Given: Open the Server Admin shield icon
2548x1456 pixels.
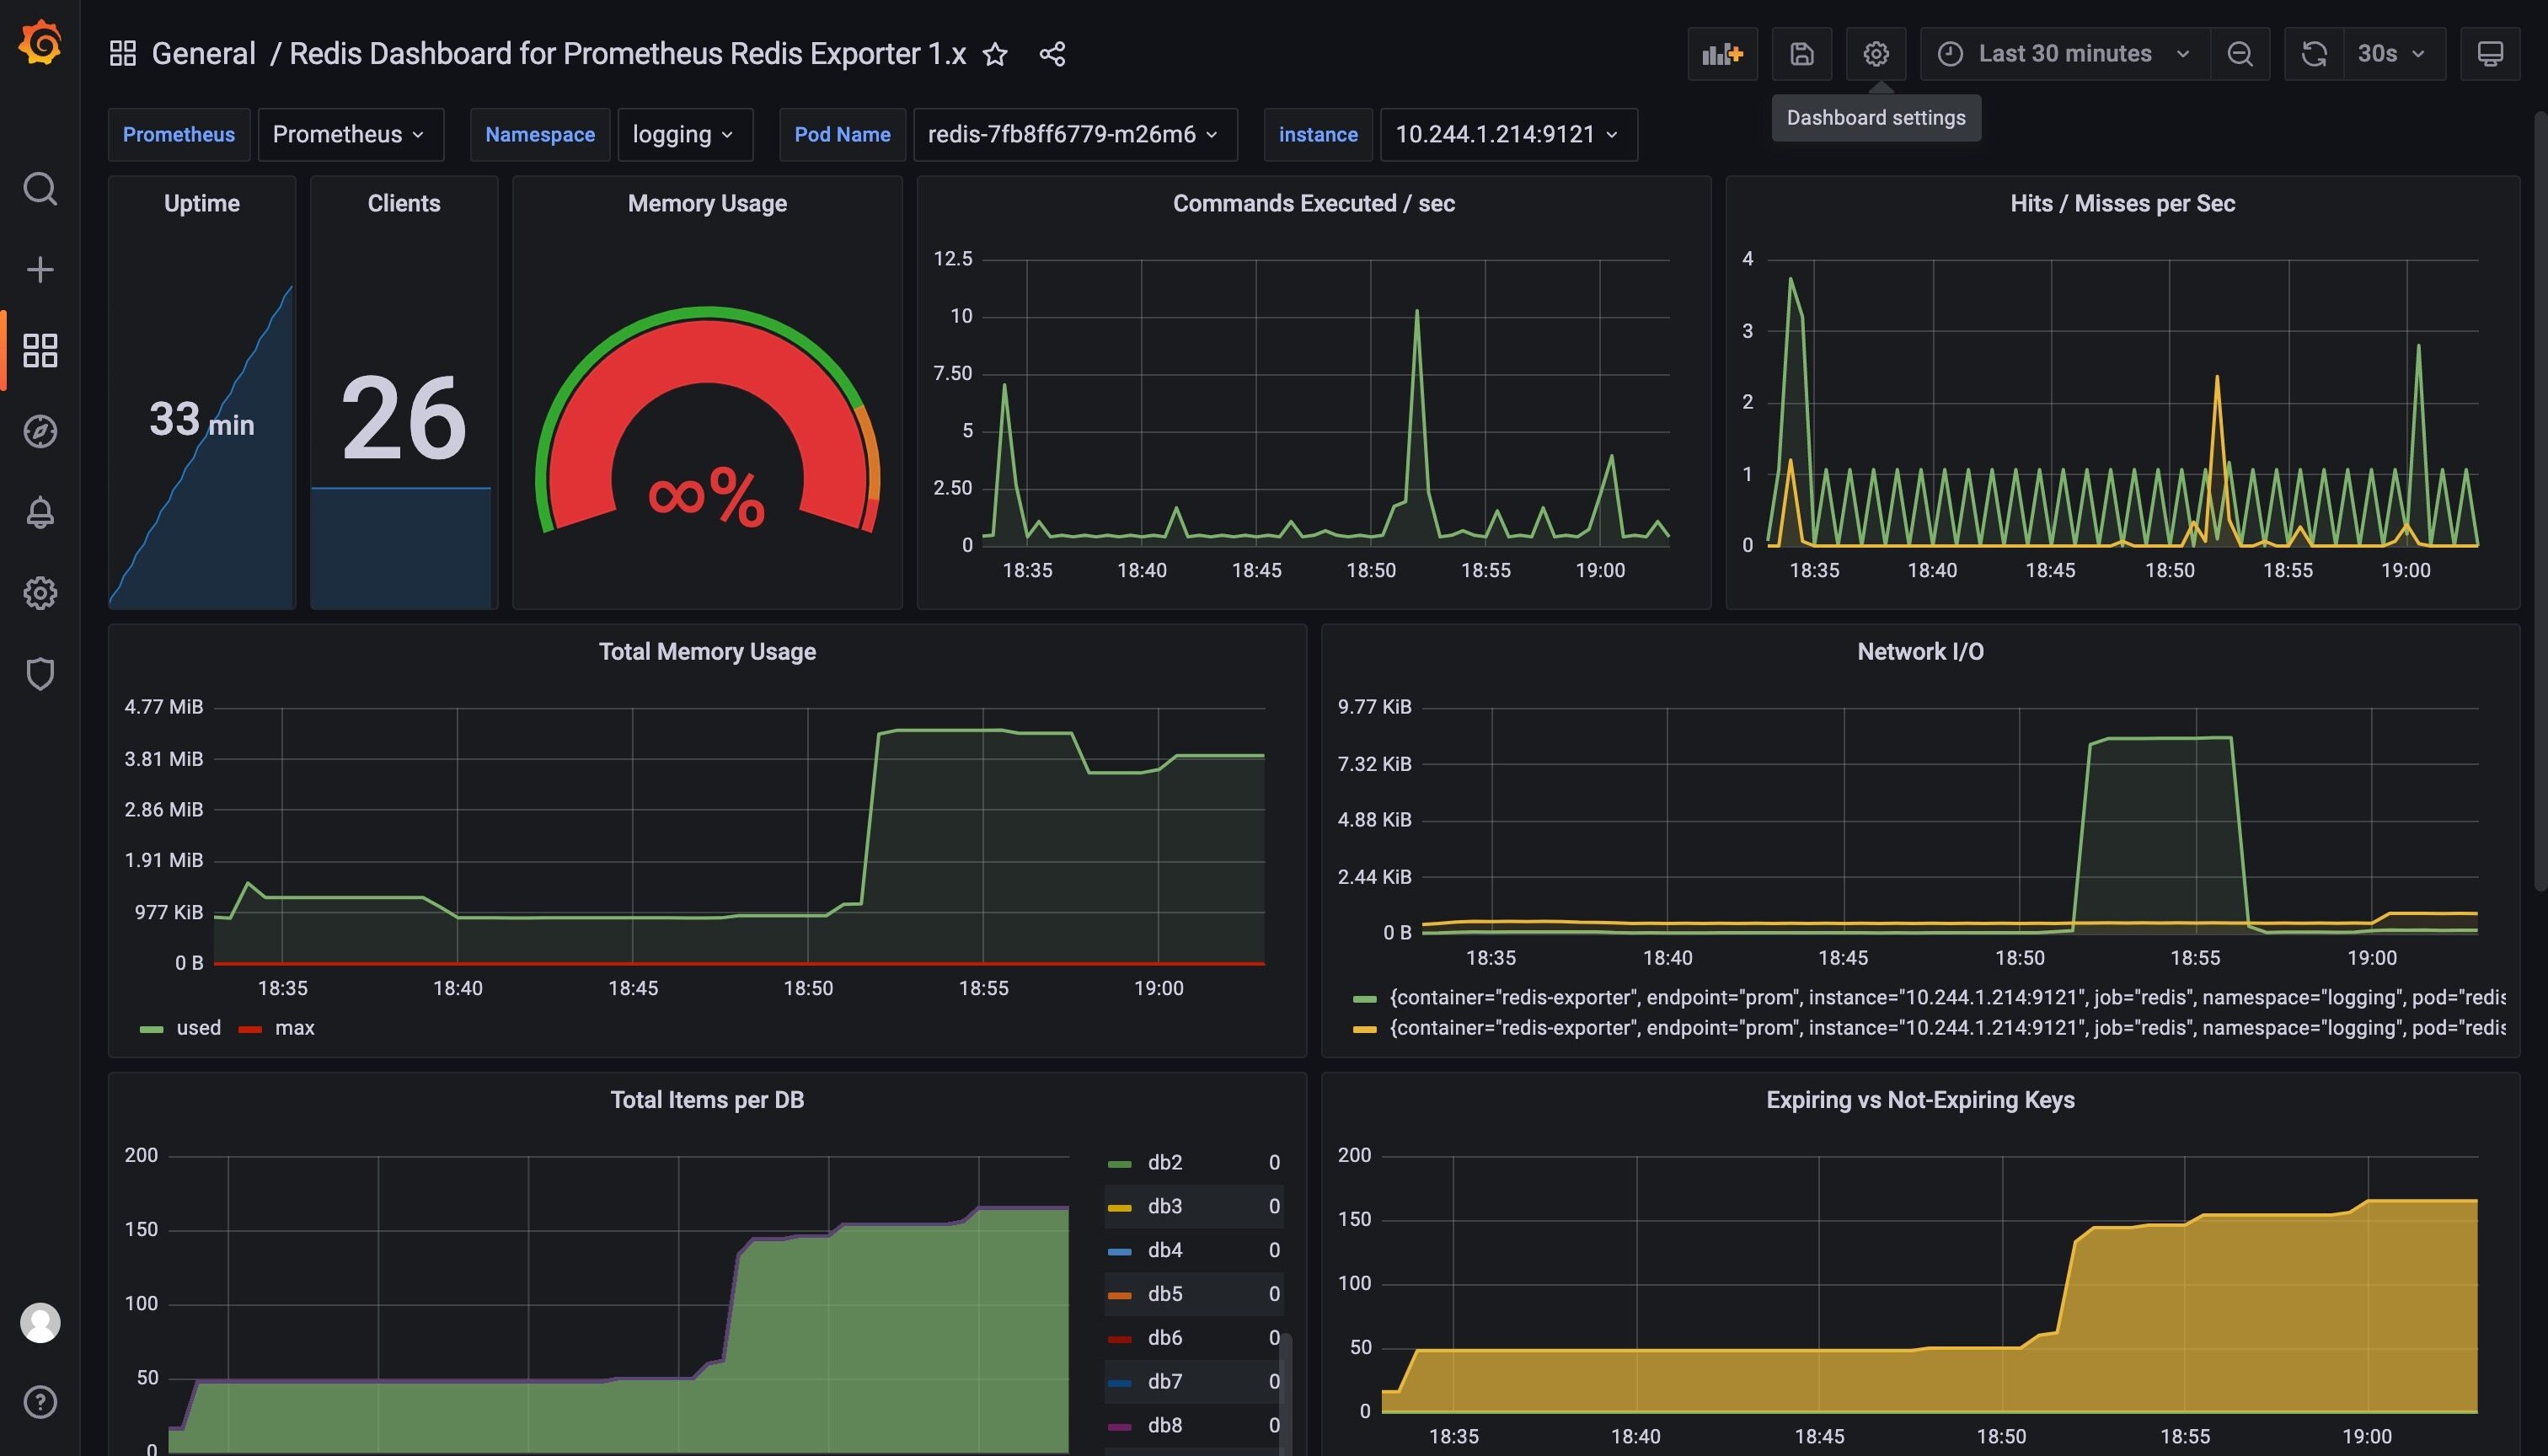Looking at the screenshot, I should [x=40, y=674].
